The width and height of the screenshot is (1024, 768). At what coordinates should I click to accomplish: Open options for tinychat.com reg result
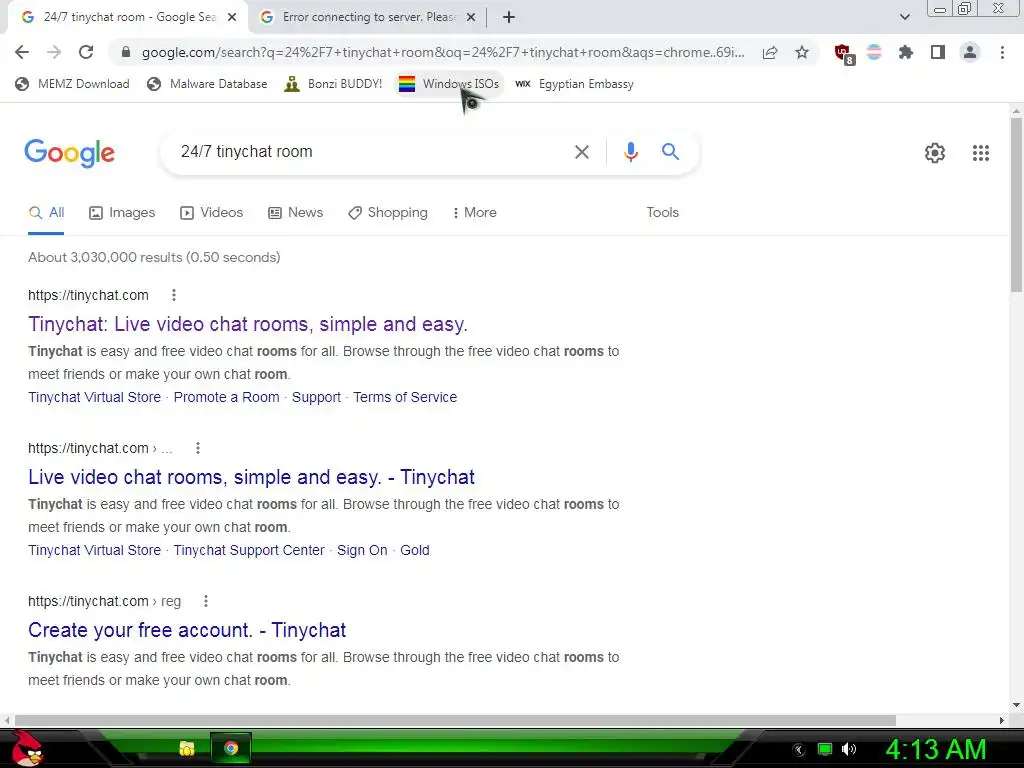pyautogui.click(x=206, y=600)
